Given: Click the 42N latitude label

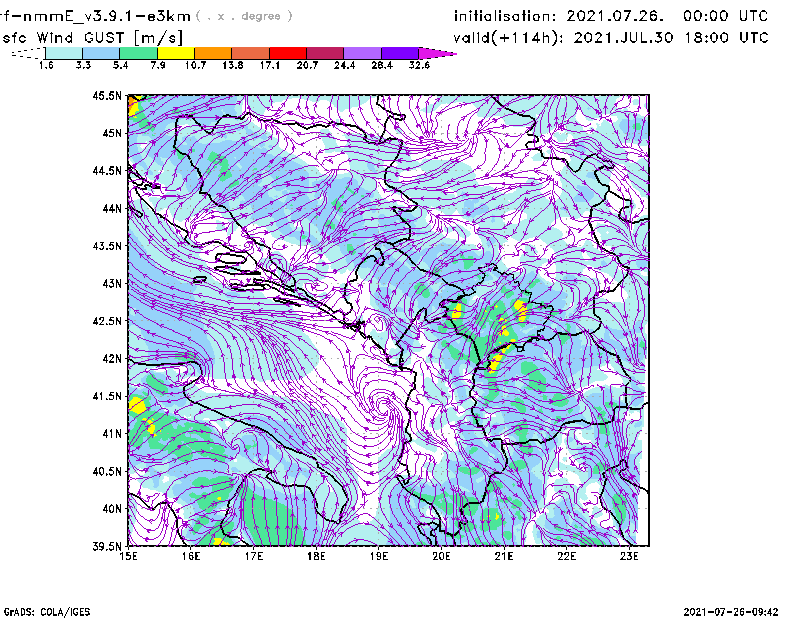Looking at the screenshot, I should coord(112,359).
